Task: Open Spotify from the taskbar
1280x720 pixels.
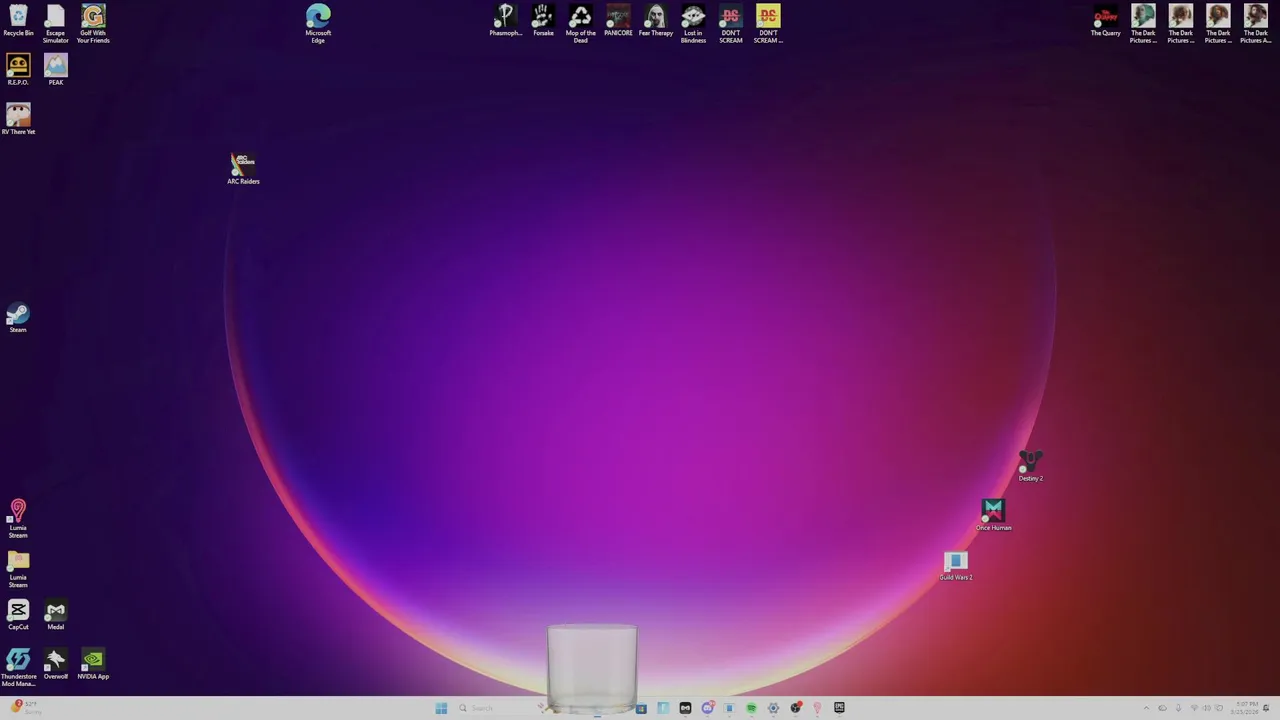Action: coord(751,708)
